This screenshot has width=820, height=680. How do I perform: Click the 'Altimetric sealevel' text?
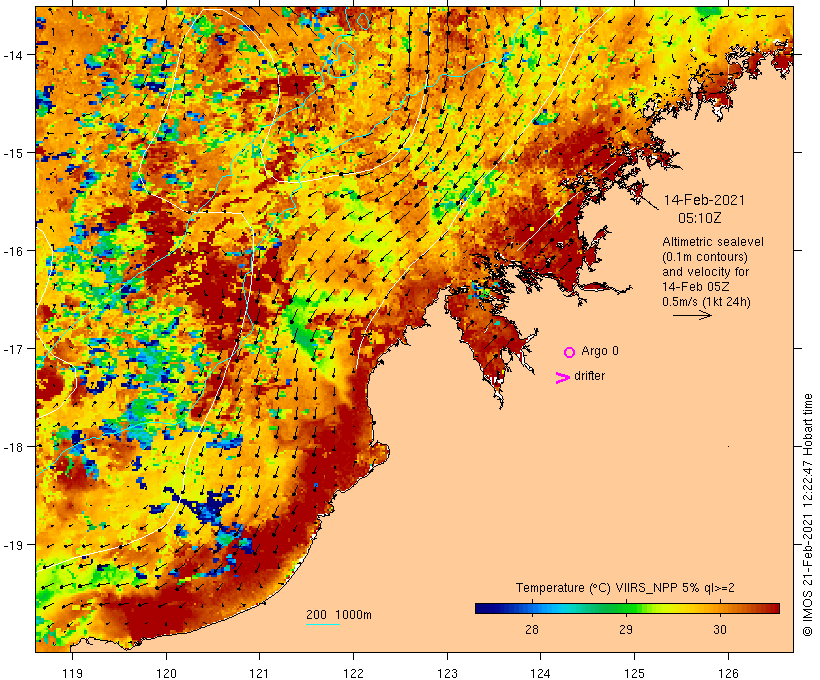(x=713, y=242)
